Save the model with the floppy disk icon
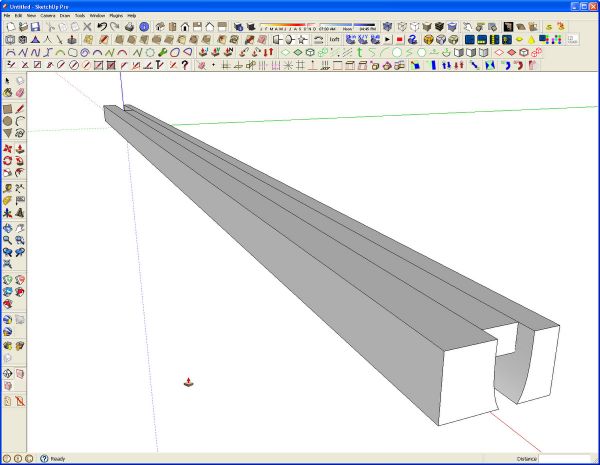Screen dimensions: 600x465 coord(35,27)
